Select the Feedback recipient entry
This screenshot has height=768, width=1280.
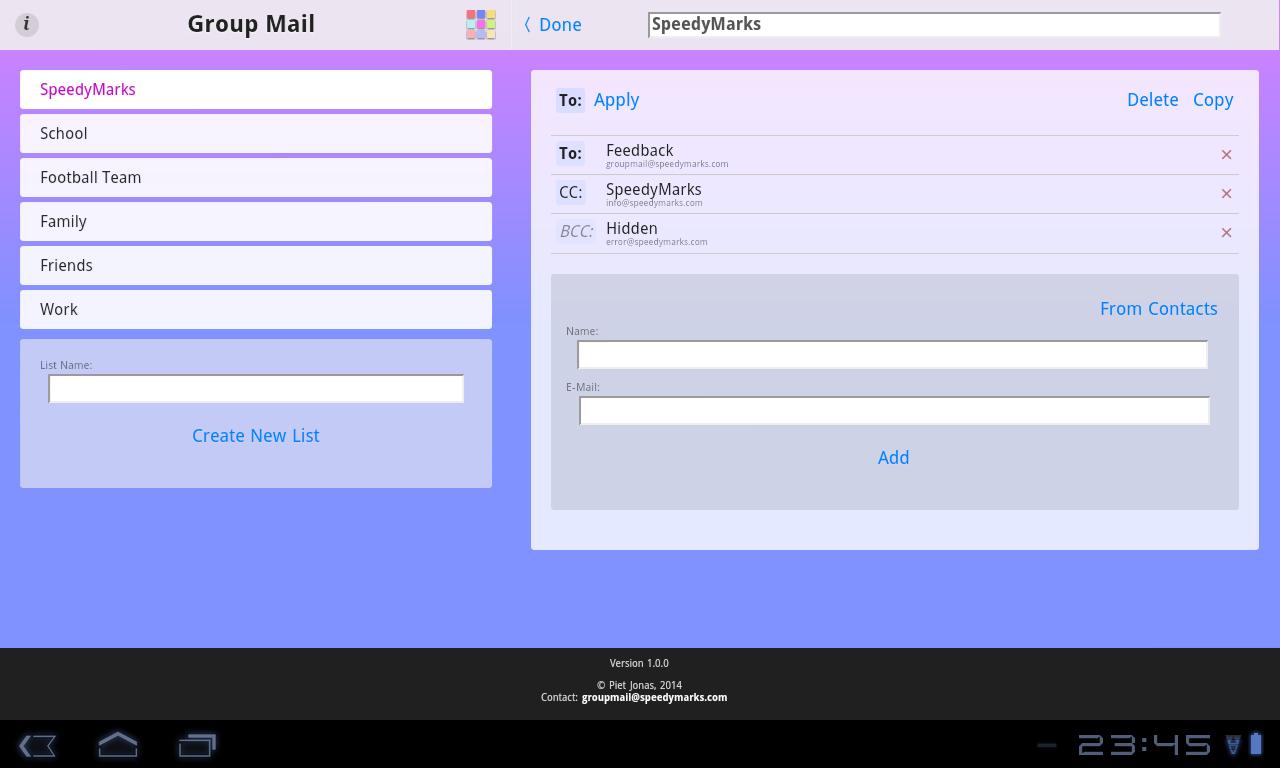(895, 155)
